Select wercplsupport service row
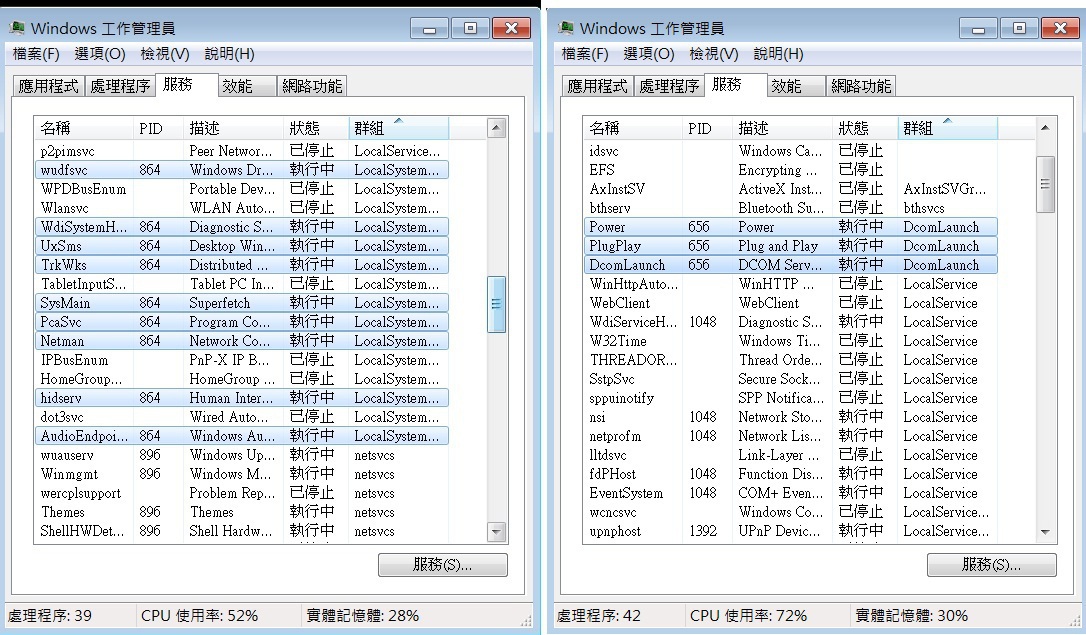The width and height of the screenshot is (1086, 635). pyautogui.click(x=242, y=493)
